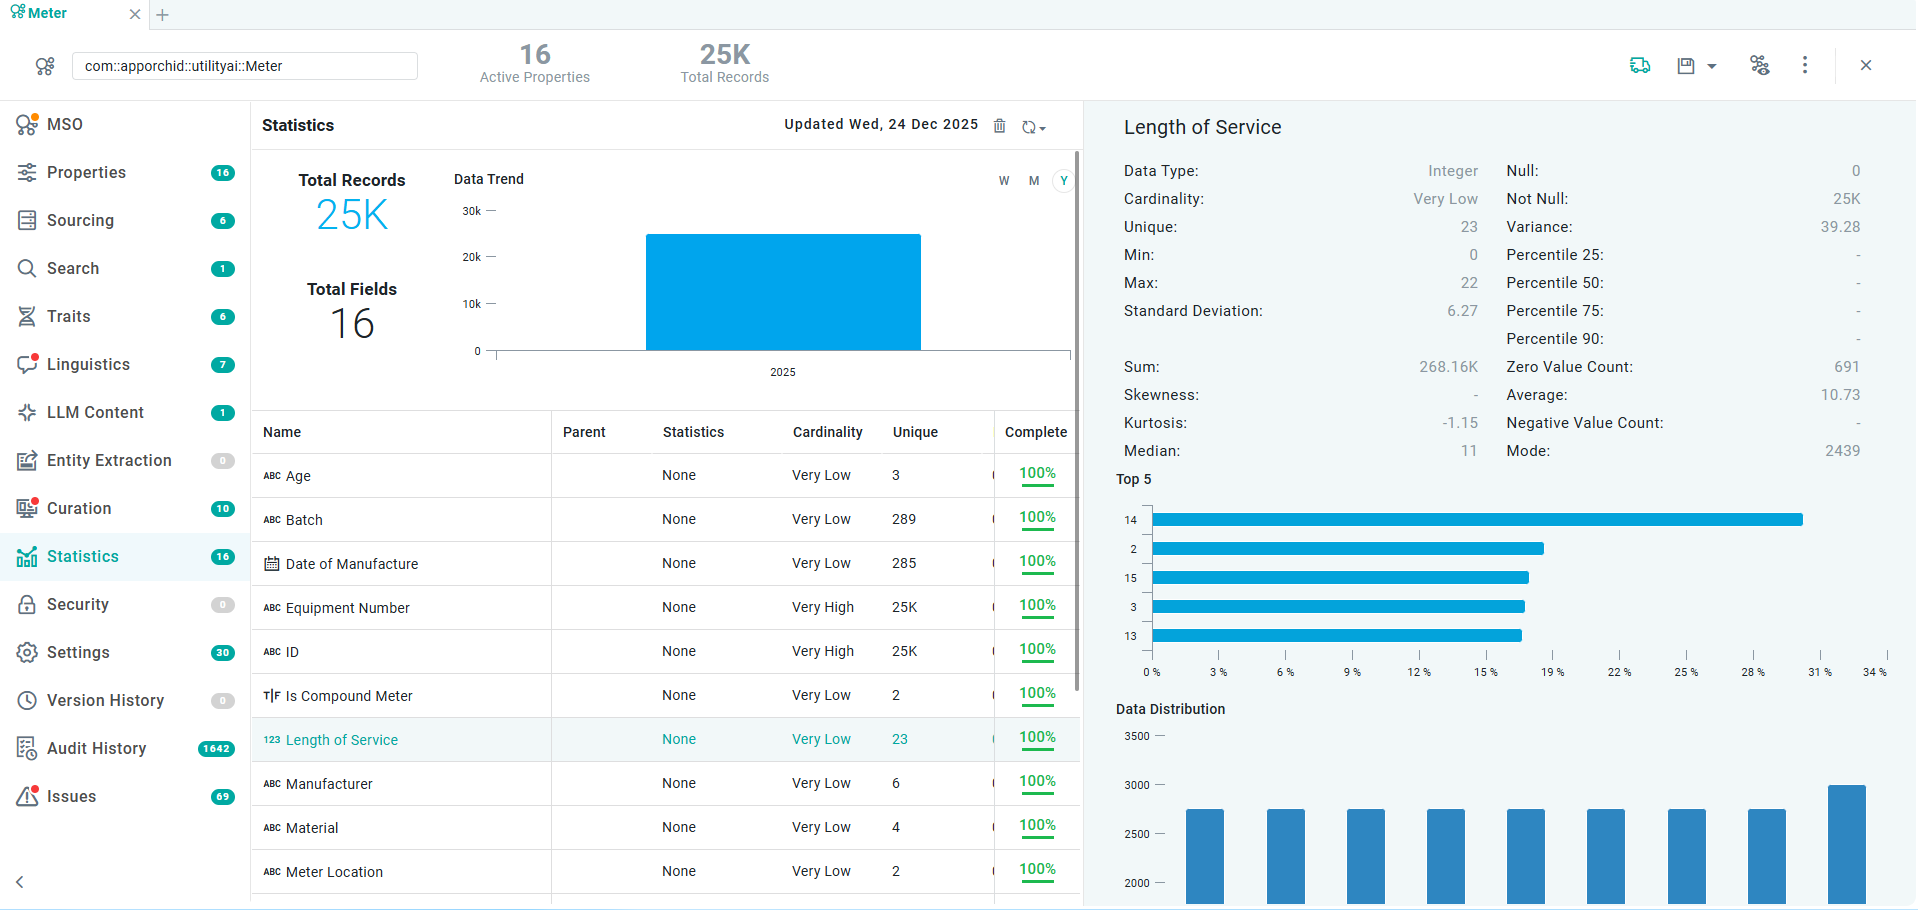This screenshot has width=1918, height=910.
Task: Click the floppy disk save icon
Action: coord(1686,66)
